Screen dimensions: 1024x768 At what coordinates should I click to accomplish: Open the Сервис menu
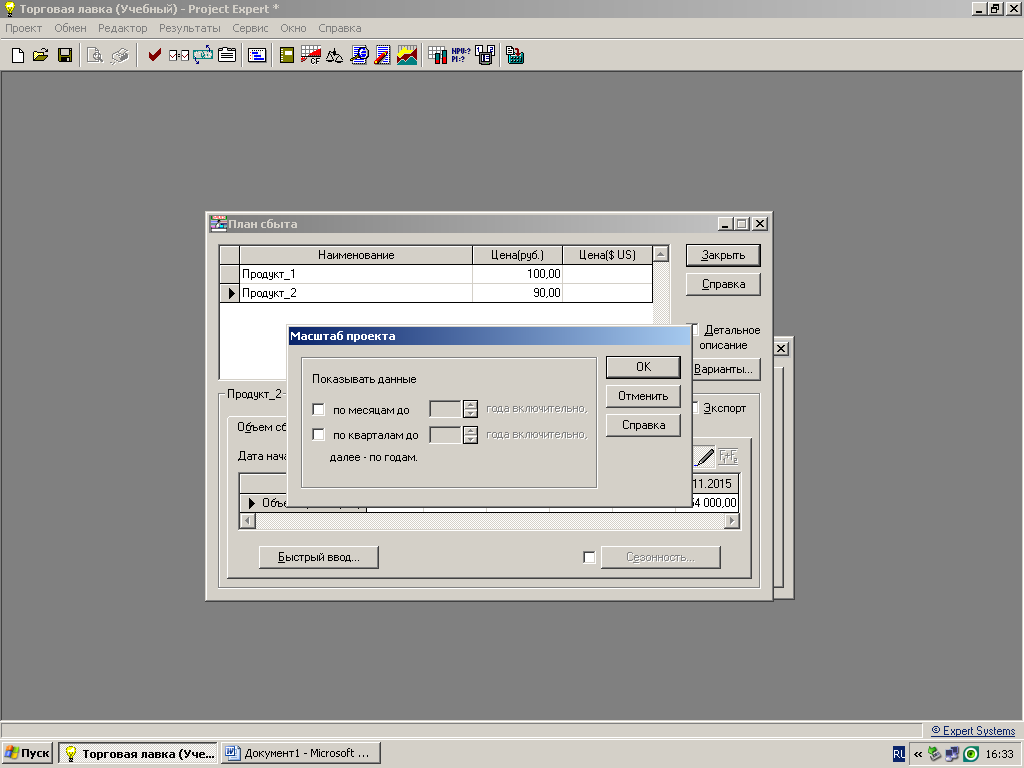pyautogui.click(x=250, y=28)
